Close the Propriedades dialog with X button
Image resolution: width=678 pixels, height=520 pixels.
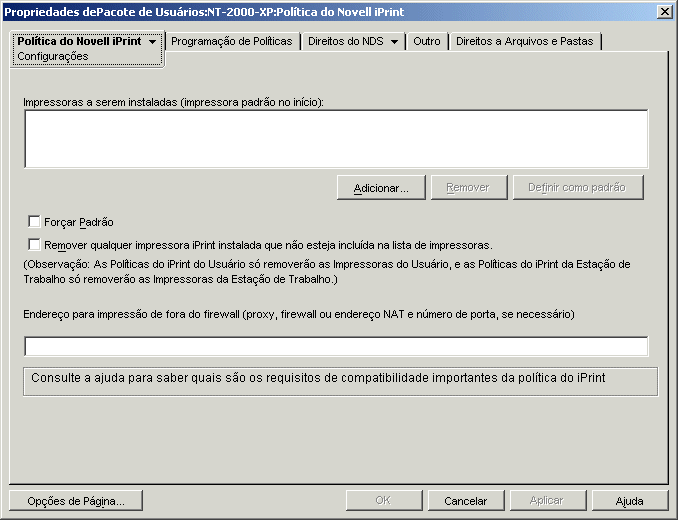coord(664,12)
